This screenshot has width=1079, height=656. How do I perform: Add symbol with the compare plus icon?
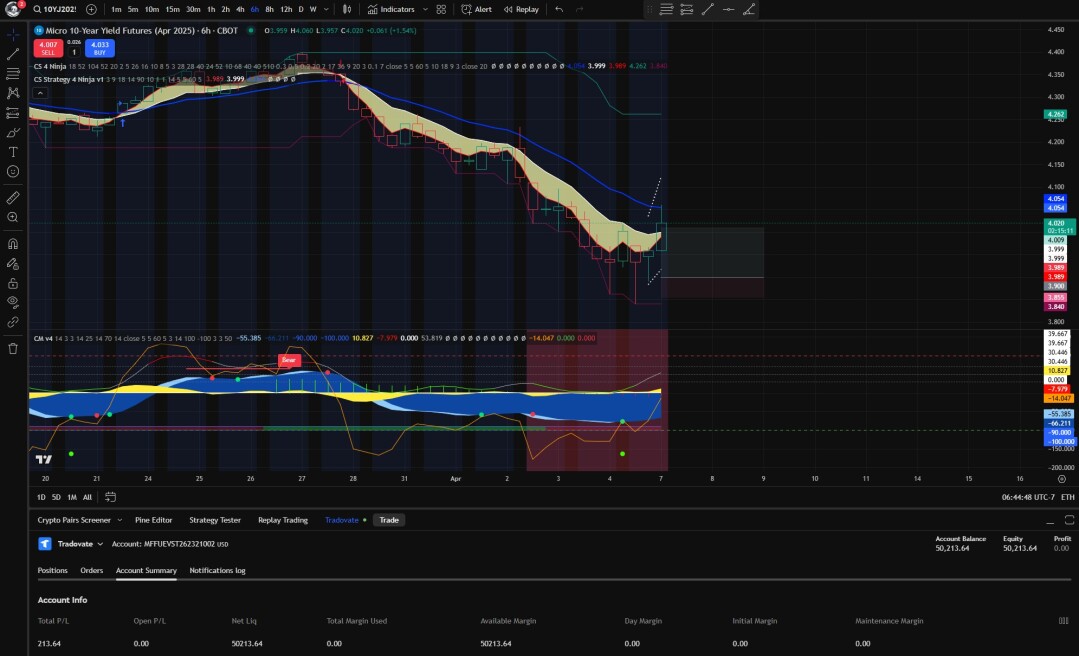(x=92, y=10)
